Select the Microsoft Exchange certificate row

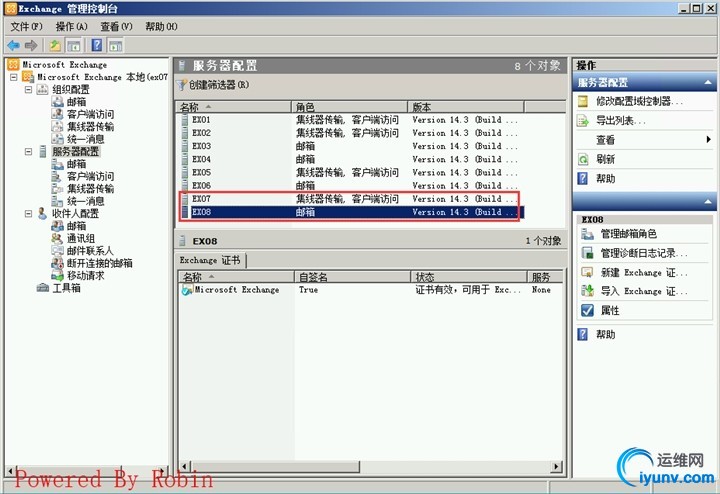tap(371, 290)
